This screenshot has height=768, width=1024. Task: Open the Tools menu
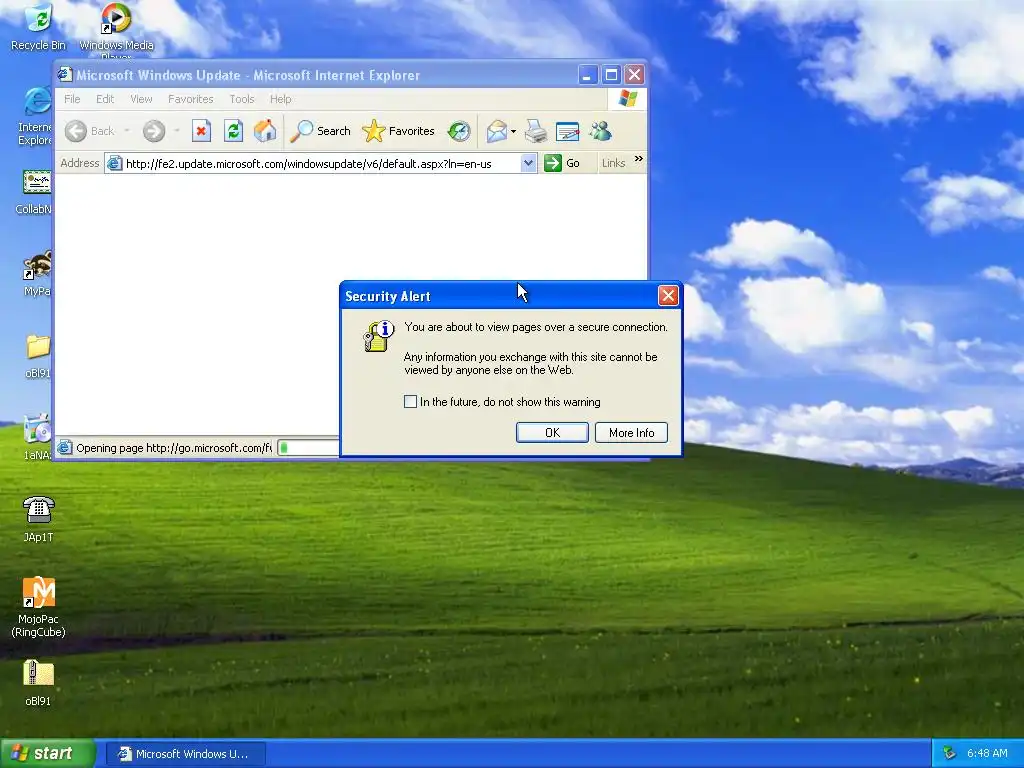242,99
